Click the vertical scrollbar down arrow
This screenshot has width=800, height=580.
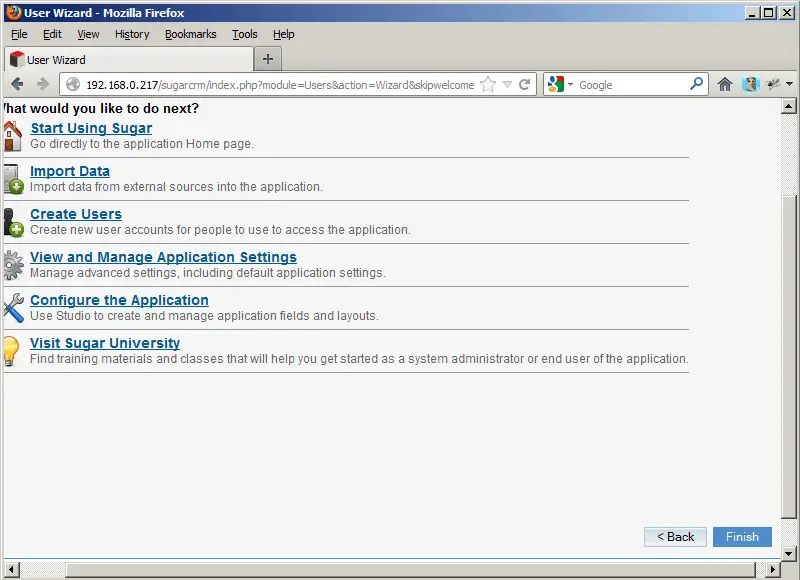tap(789, 553)
